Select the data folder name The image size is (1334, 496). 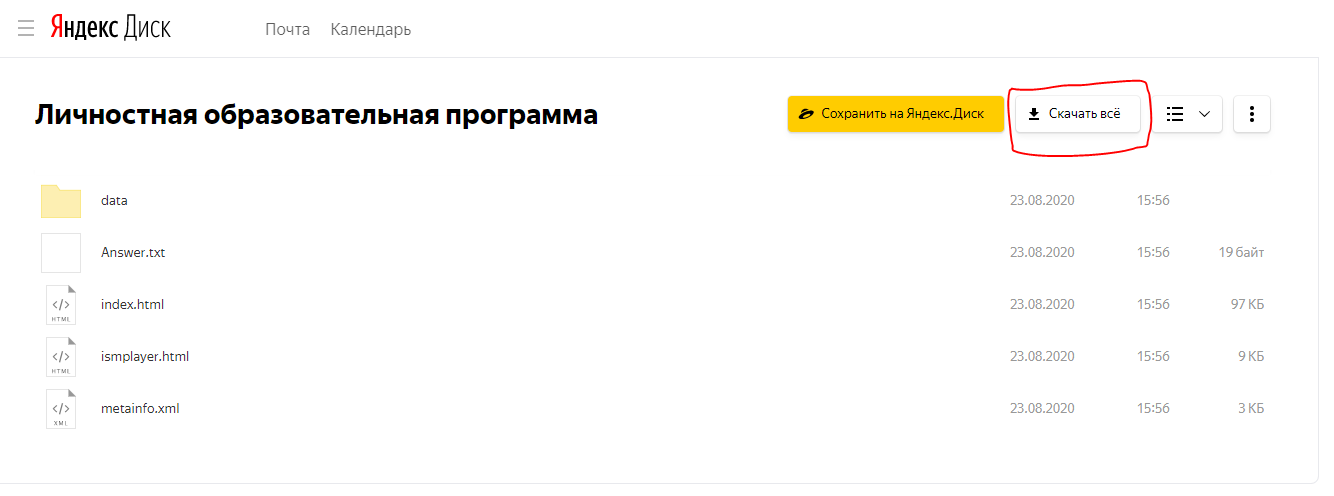point(114,201)
